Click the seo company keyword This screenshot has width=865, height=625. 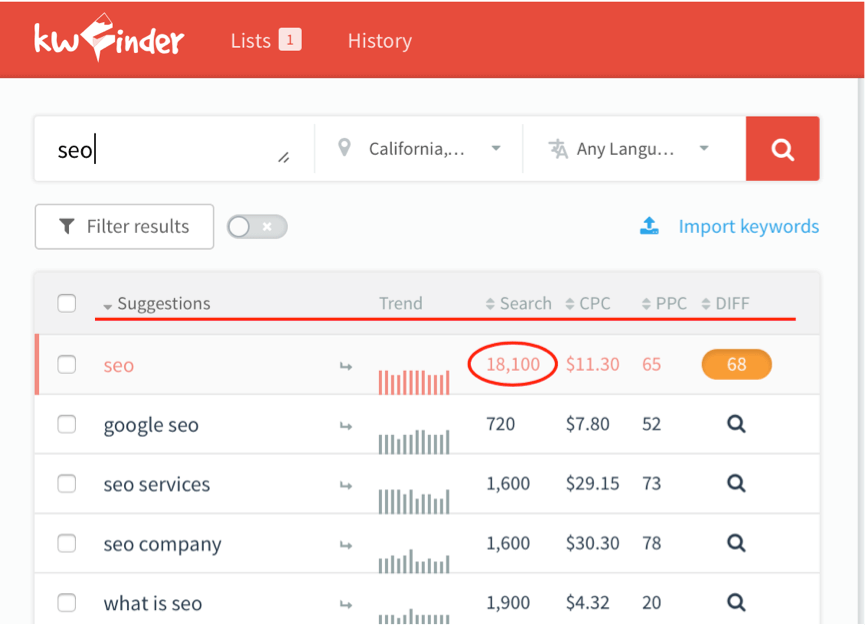tap(162, 544)
